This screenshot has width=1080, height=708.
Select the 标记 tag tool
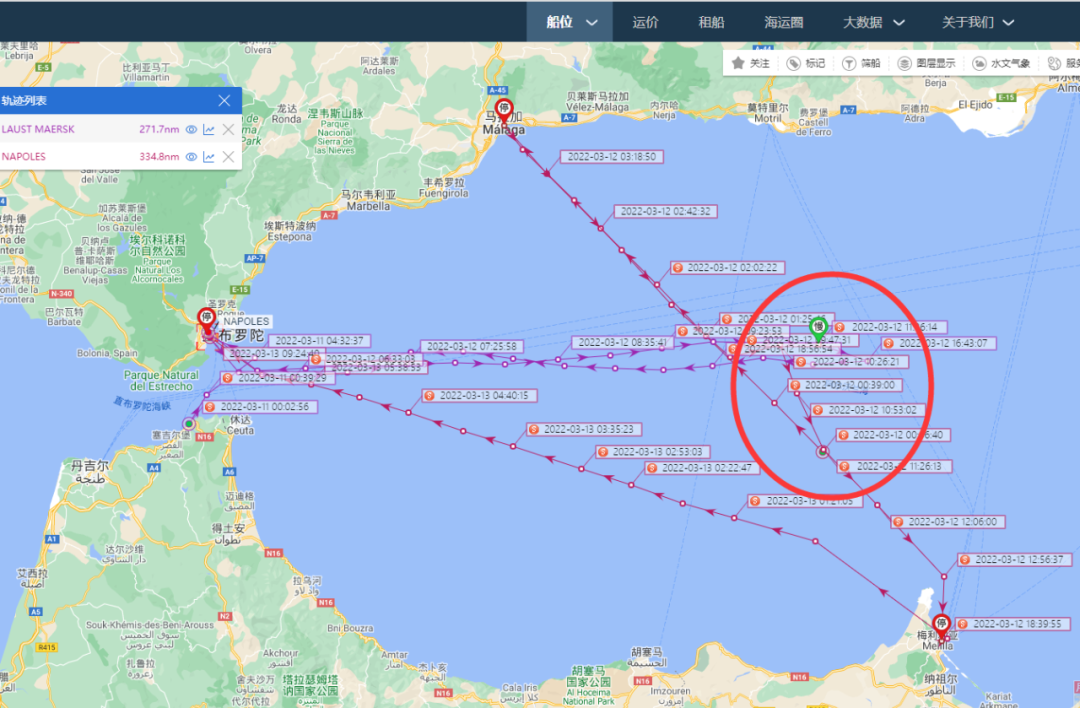point(805,63)
